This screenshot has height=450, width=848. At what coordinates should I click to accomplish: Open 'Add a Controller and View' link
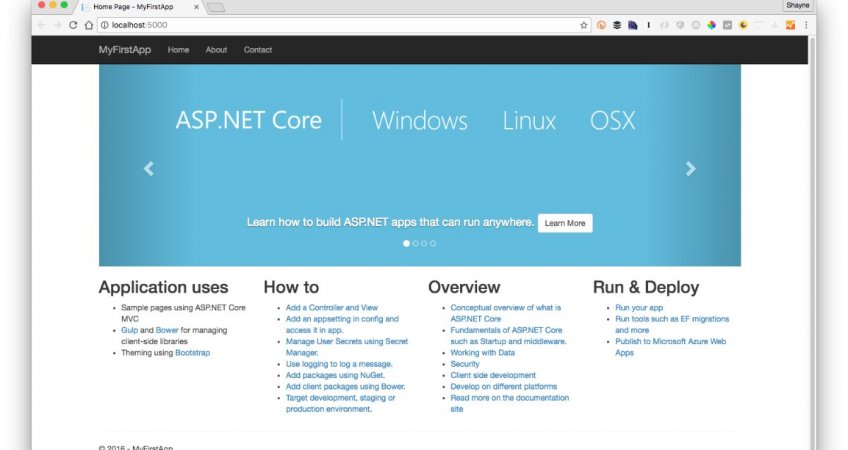pyautogui.click(x=332, y=307)
